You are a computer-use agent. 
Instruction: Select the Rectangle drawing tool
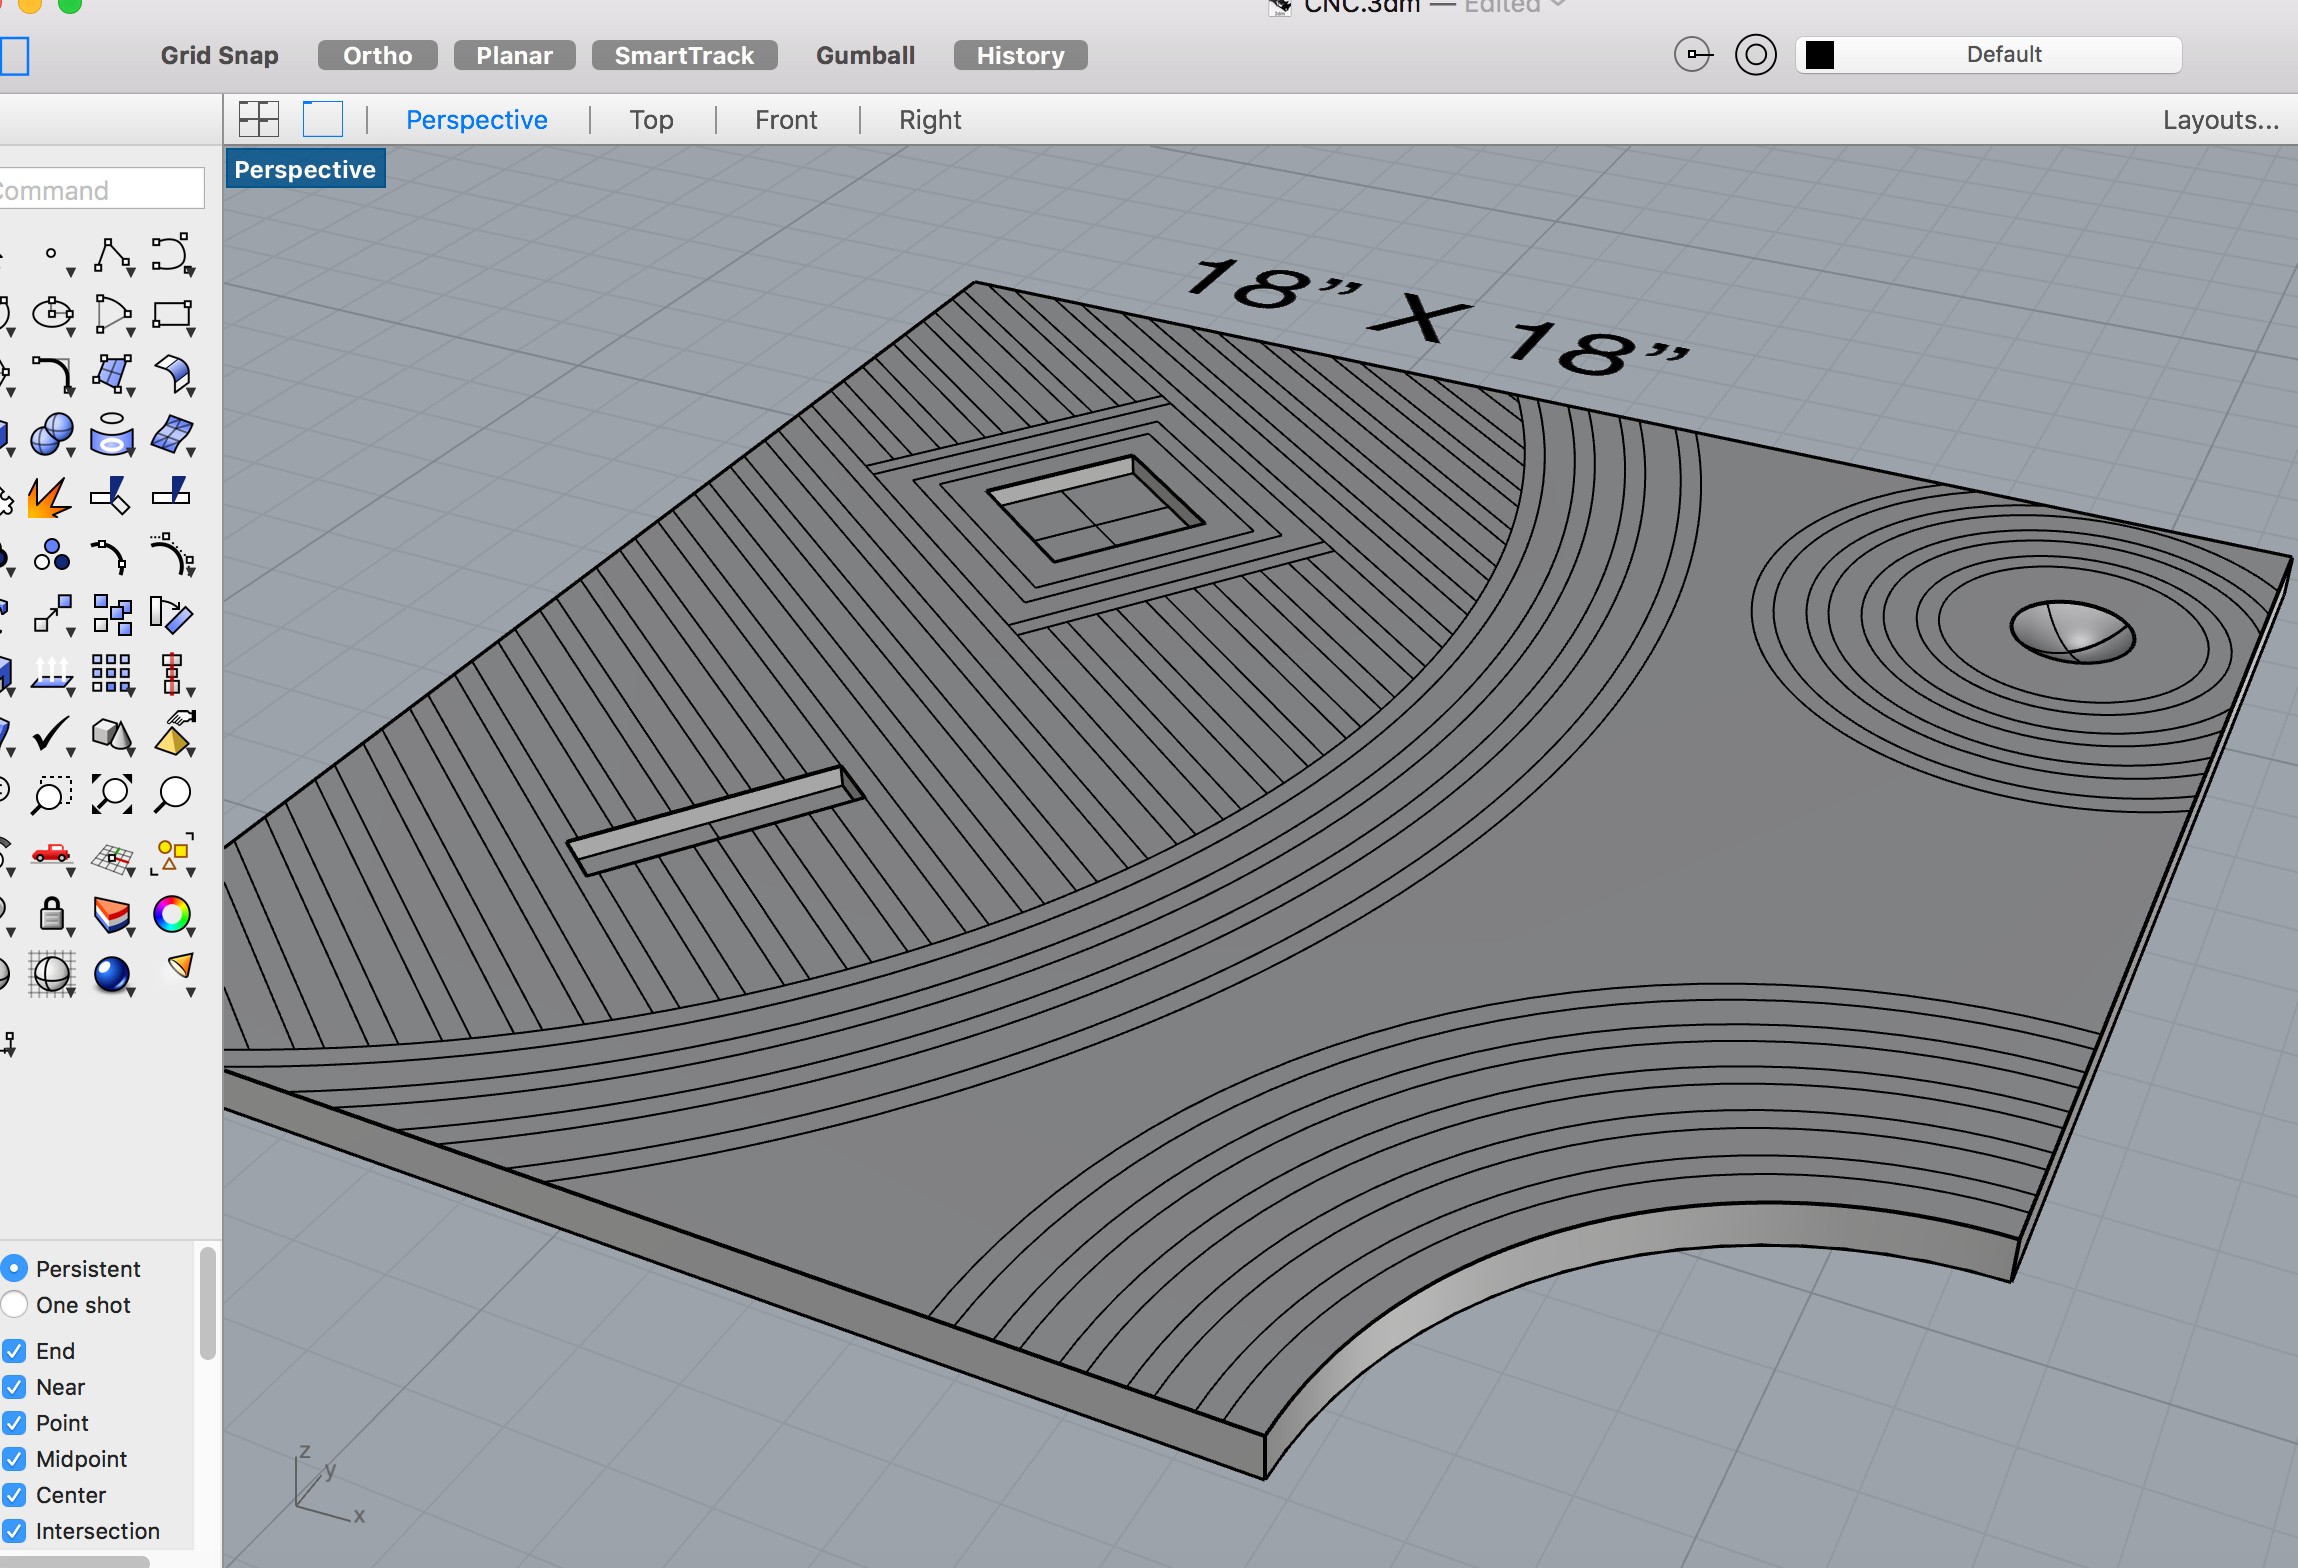pos(171,315)
